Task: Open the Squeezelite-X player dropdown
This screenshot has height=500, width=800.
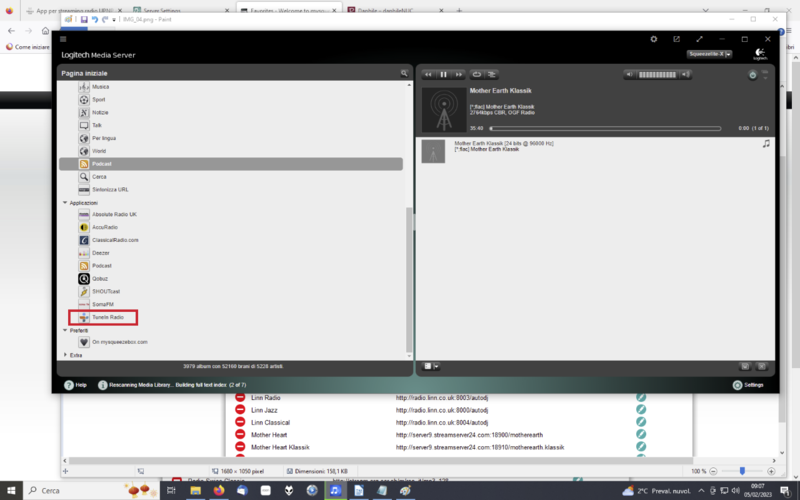Action: click(710, 54)
